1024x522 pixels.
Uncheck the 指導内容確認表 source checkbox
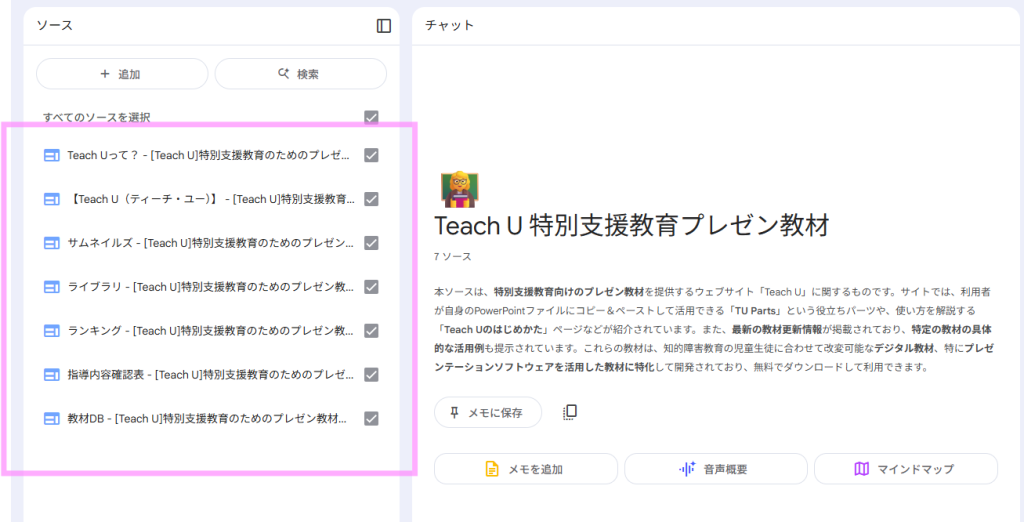371,374
